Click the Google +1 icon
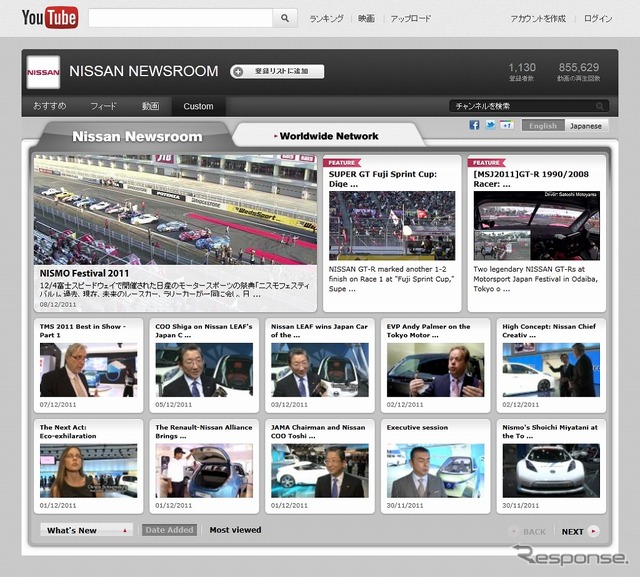This screenshot has width=640, height=577. pos(507,125)
